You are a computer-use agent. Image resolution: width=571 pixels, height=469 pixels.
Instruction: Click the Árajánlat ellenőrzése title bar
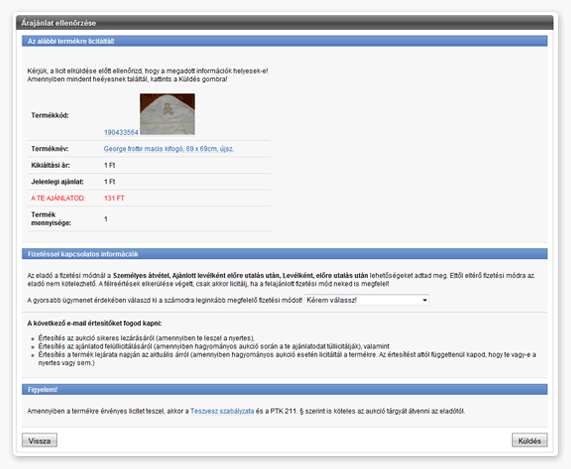coord(285,23)
